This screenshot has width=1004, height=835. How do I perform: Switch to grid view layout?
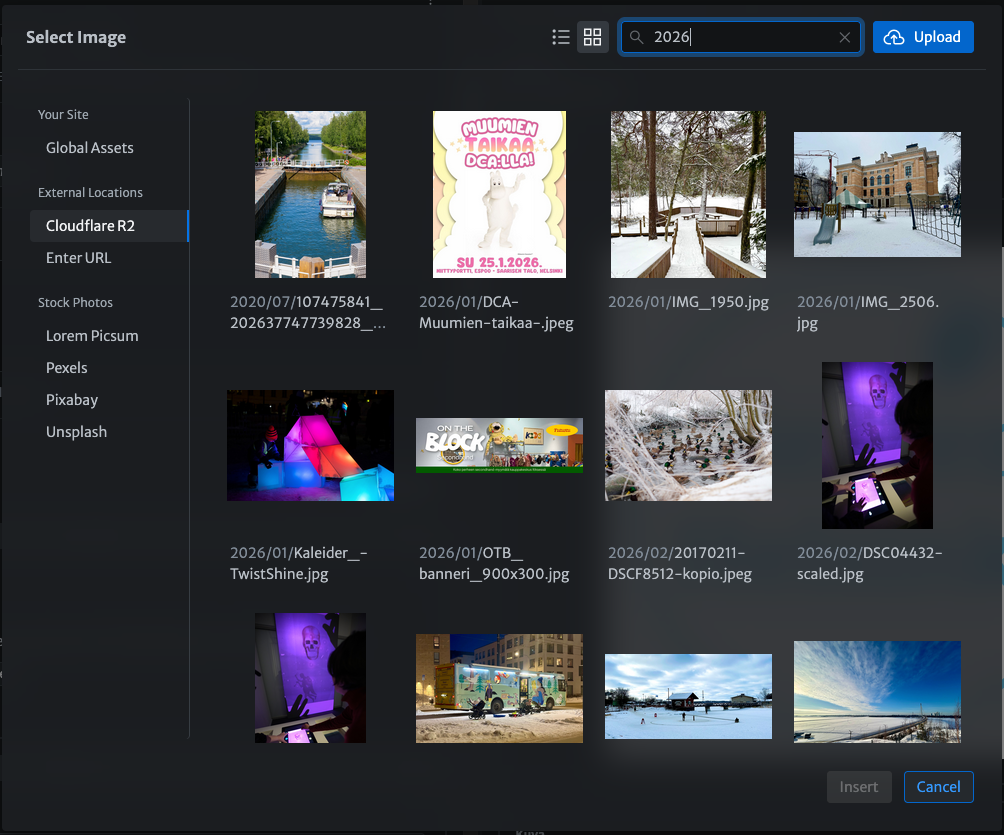click(x=593, y=38)
